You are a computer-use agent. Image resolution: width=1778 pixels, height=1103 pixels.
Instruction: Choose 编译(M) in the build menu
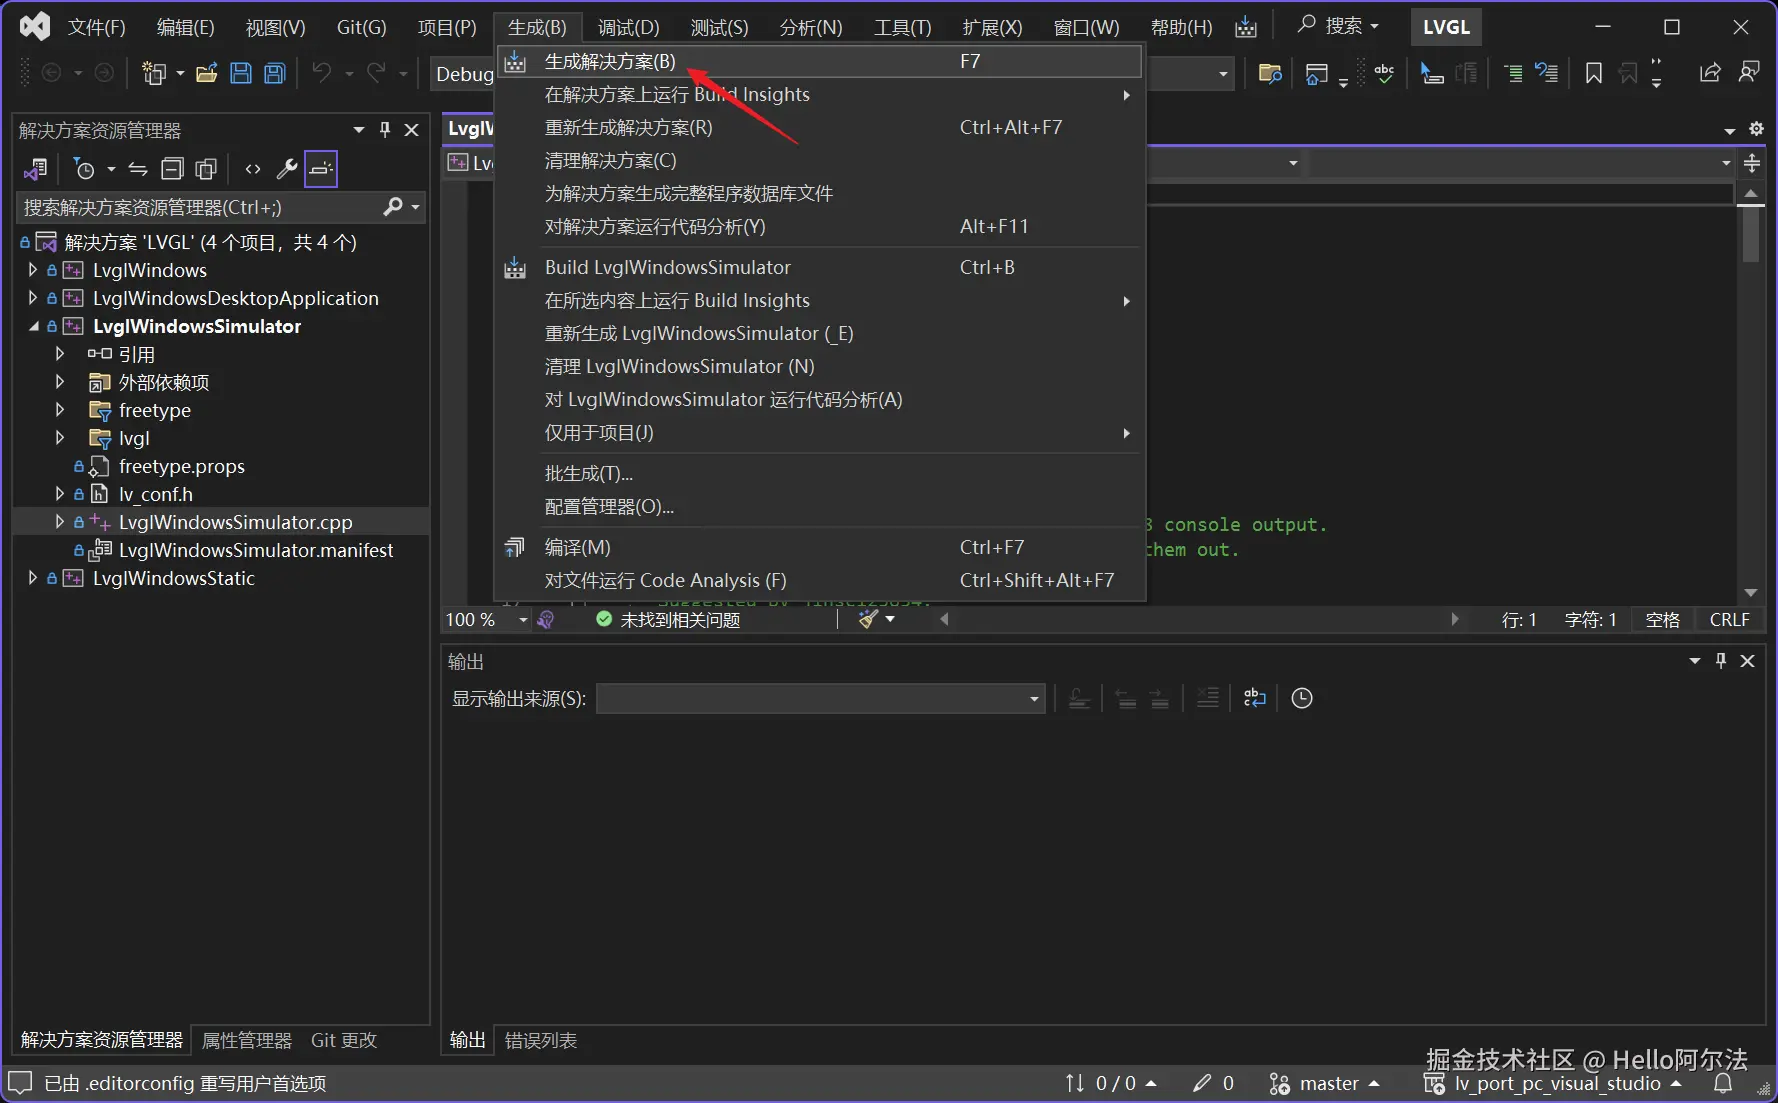click(819, 548)
